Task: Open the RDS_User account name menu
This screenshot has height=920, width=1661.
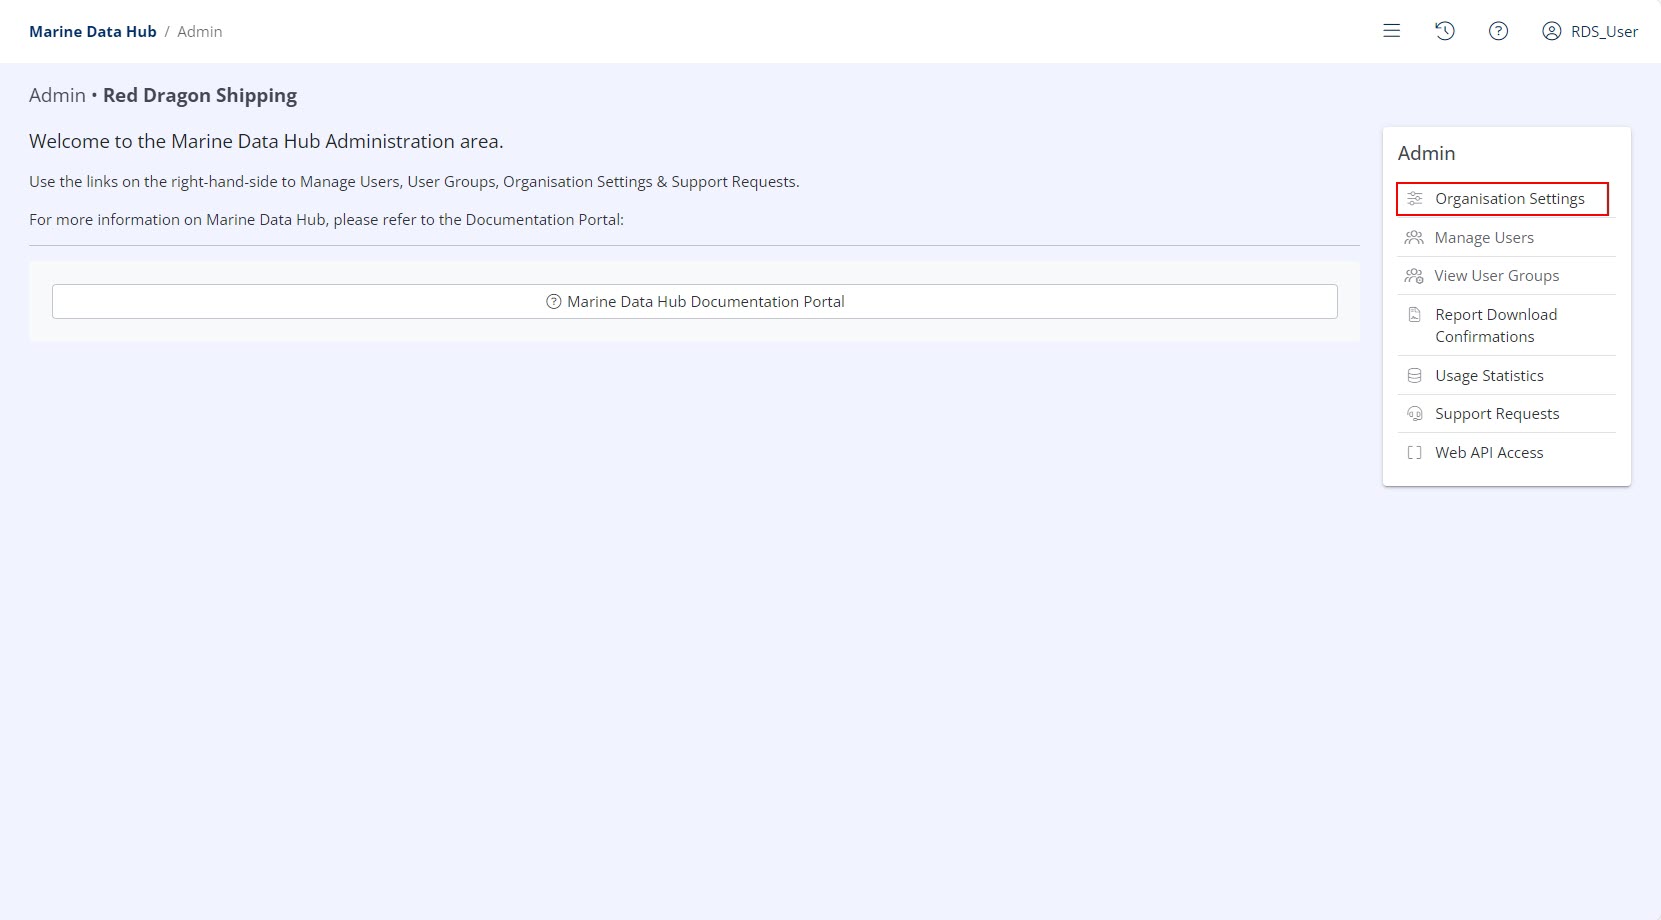Action: (x=1604, y=32)
